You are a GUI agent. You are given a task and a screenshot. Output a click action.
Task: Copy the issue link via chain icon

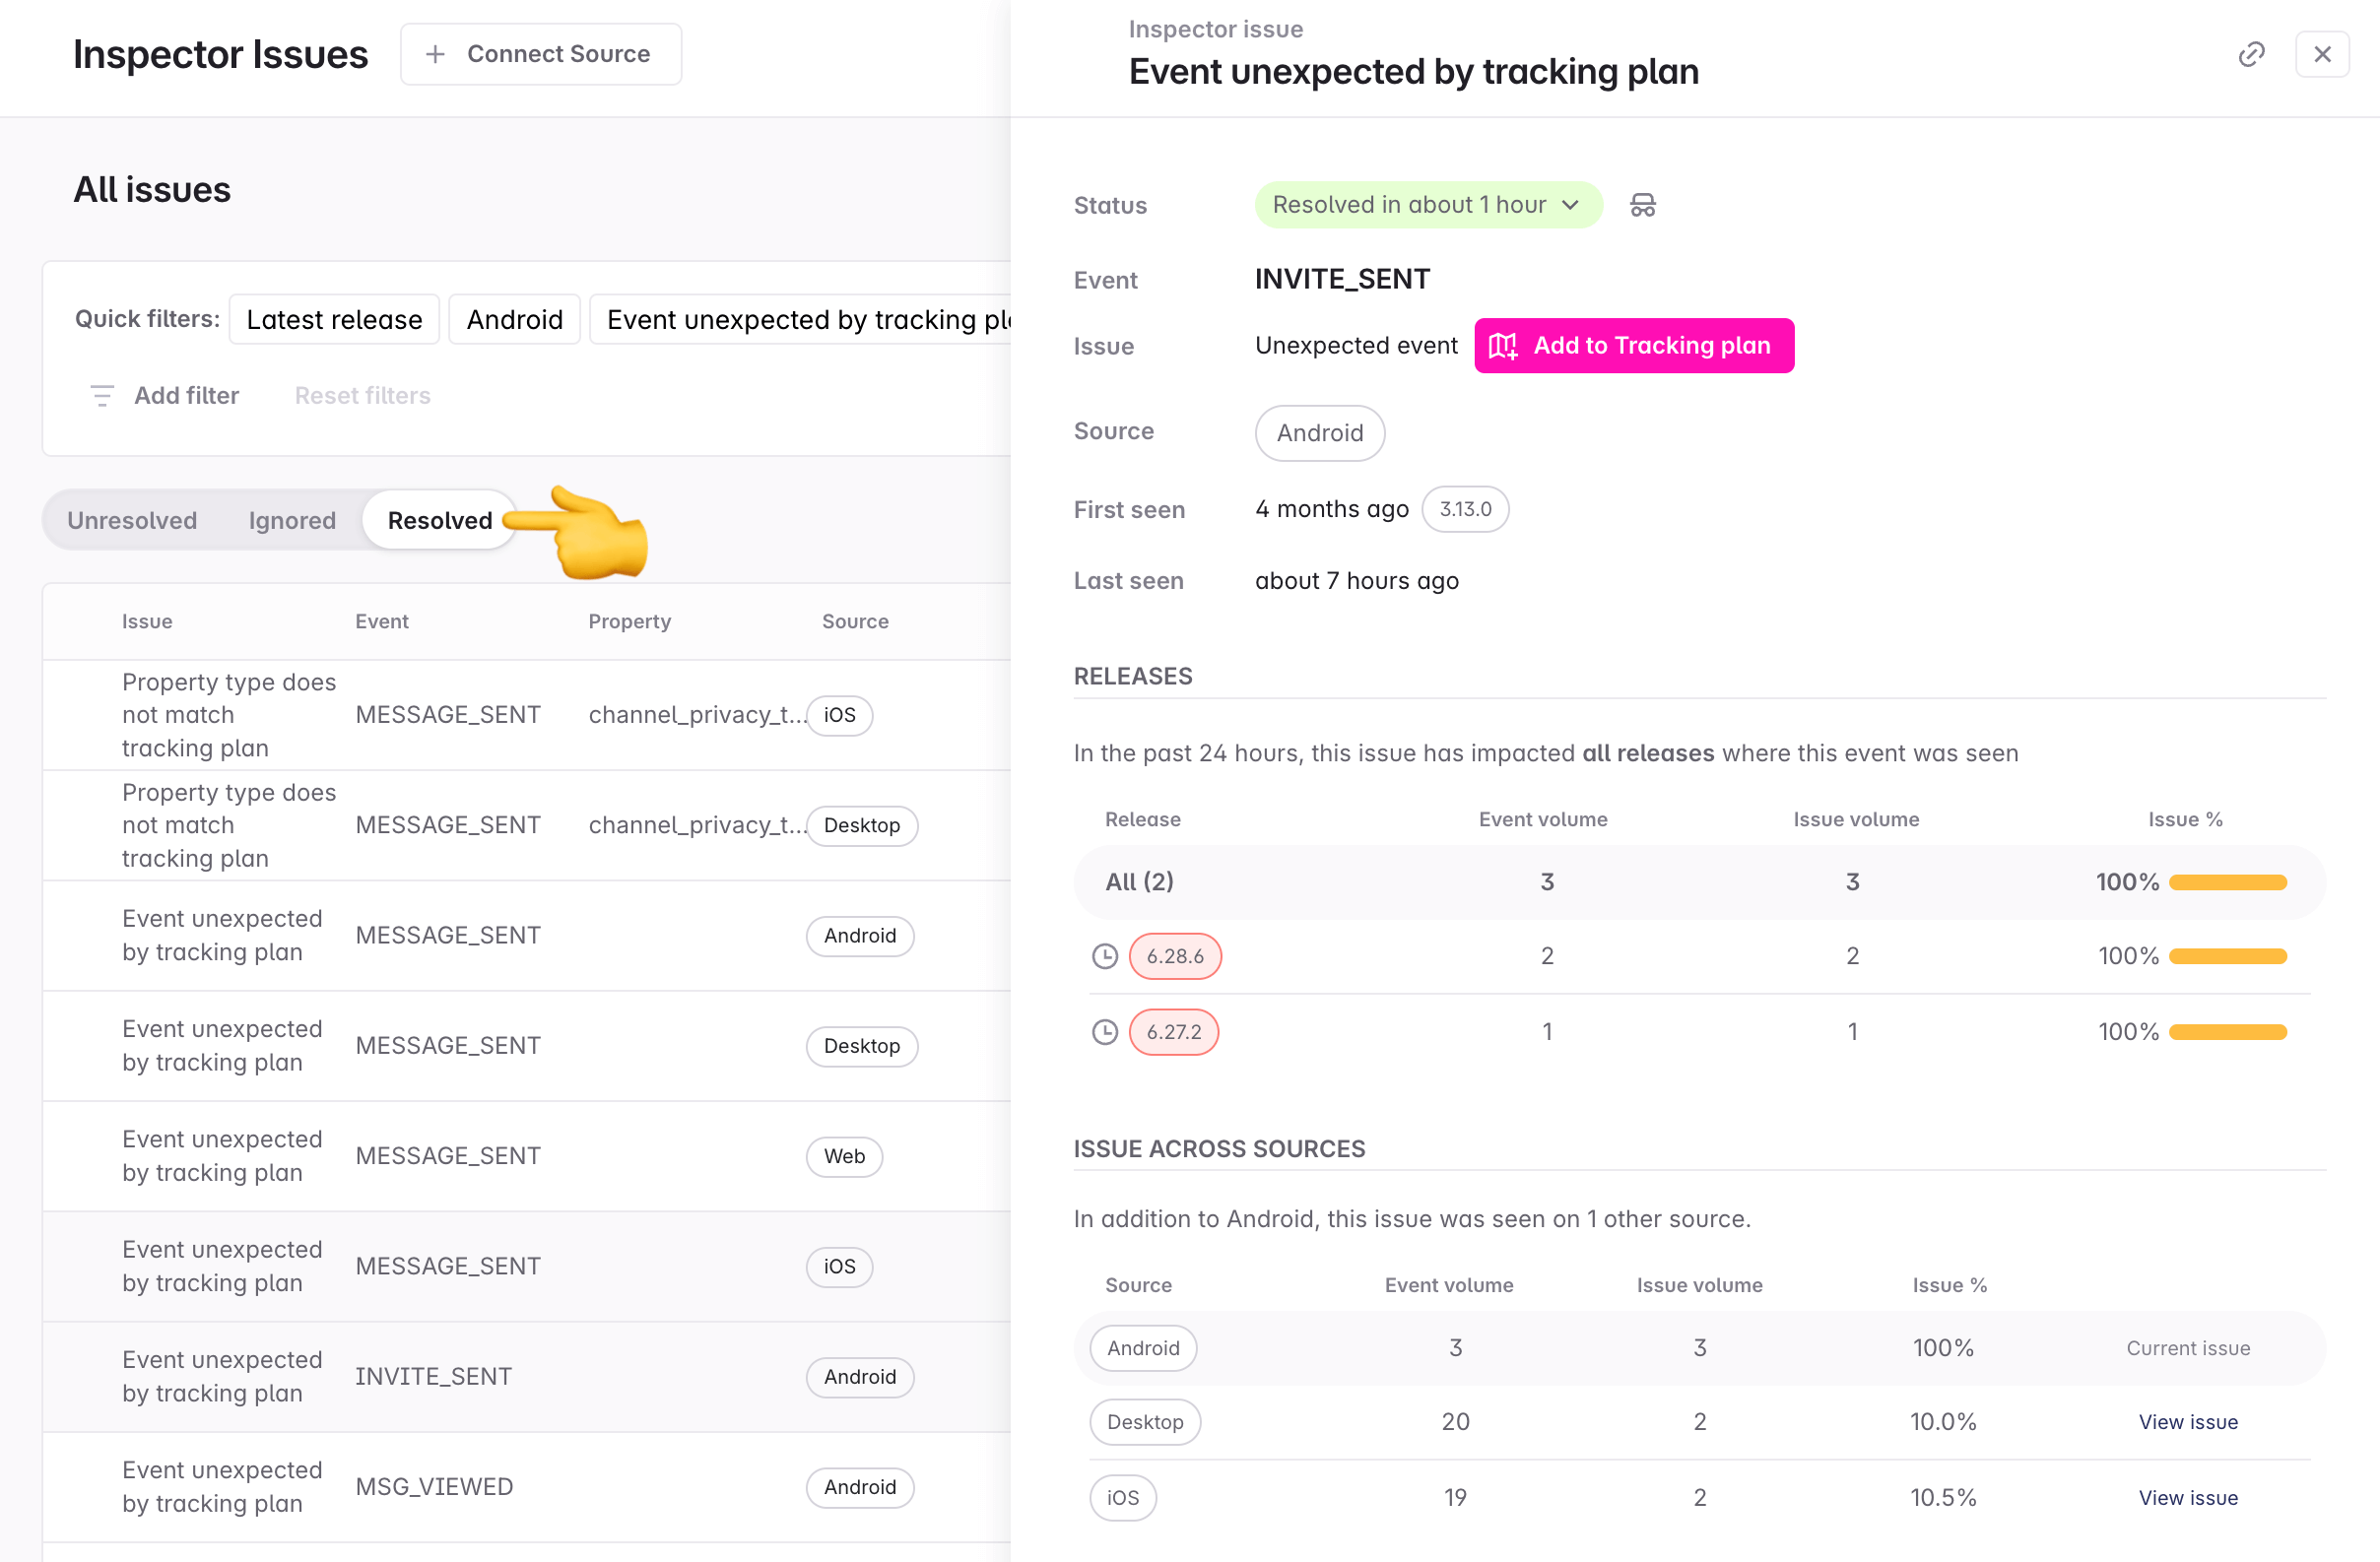[2251, 54]
